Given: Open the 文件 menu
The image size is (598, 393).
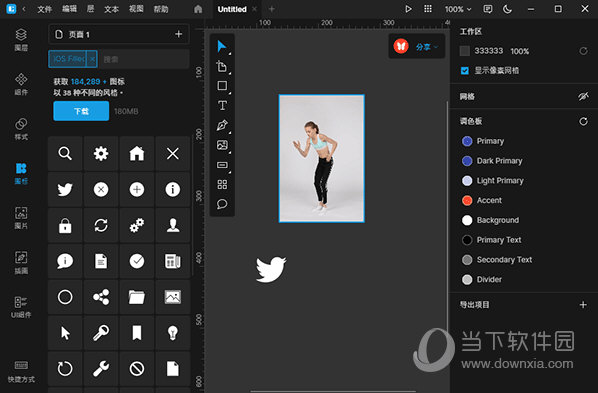Looking at the screenshot, I should pos(45,9).
